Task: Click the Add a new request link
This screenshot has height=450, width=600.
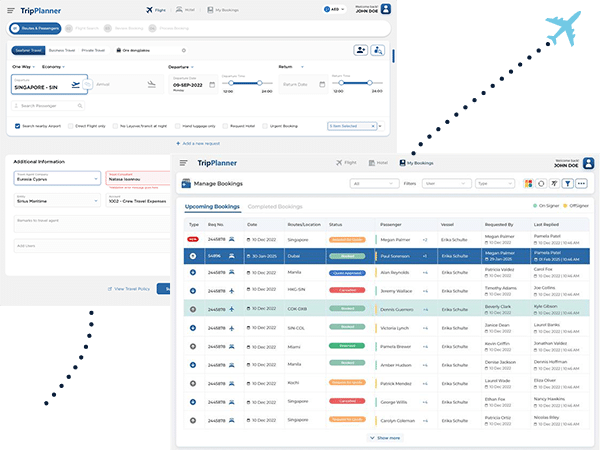Action: (x=199, y=143)
